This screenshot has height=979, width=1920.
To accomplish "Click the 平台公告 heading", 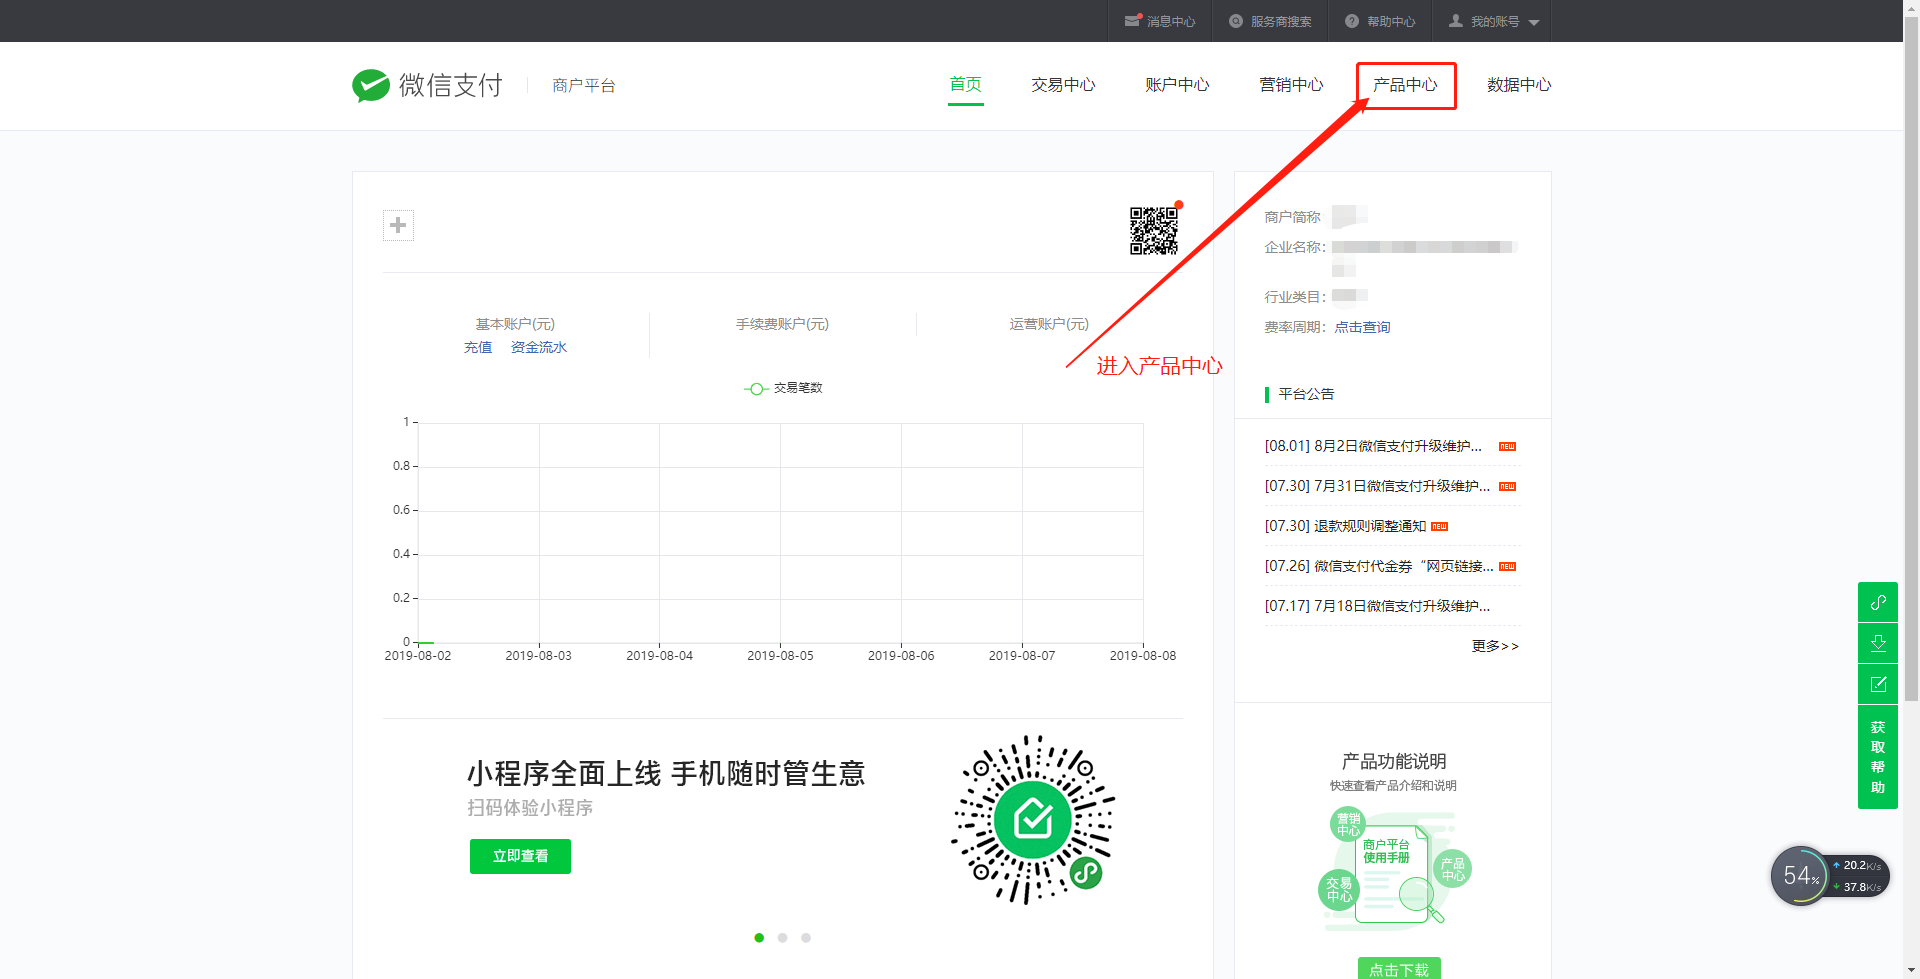I will point(1306,394).
